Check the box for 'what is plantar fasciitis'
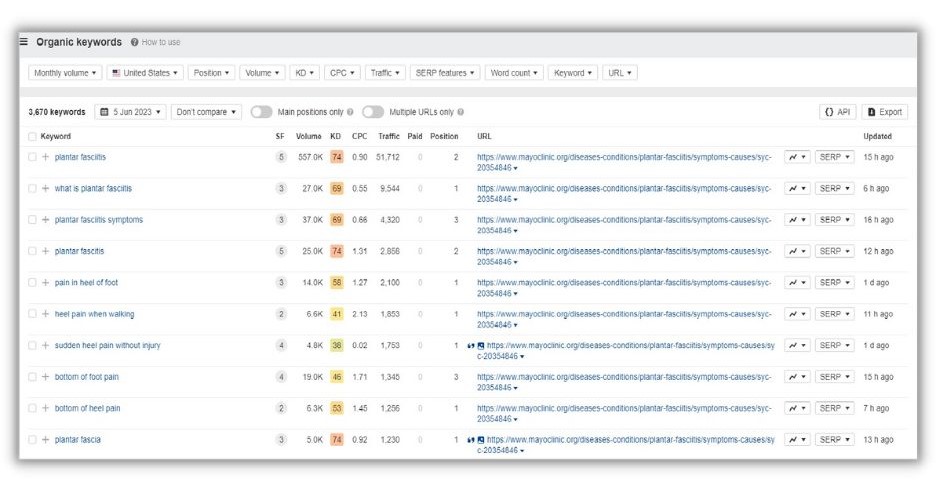Screen dimensions: 936x484 click(32, 189)
